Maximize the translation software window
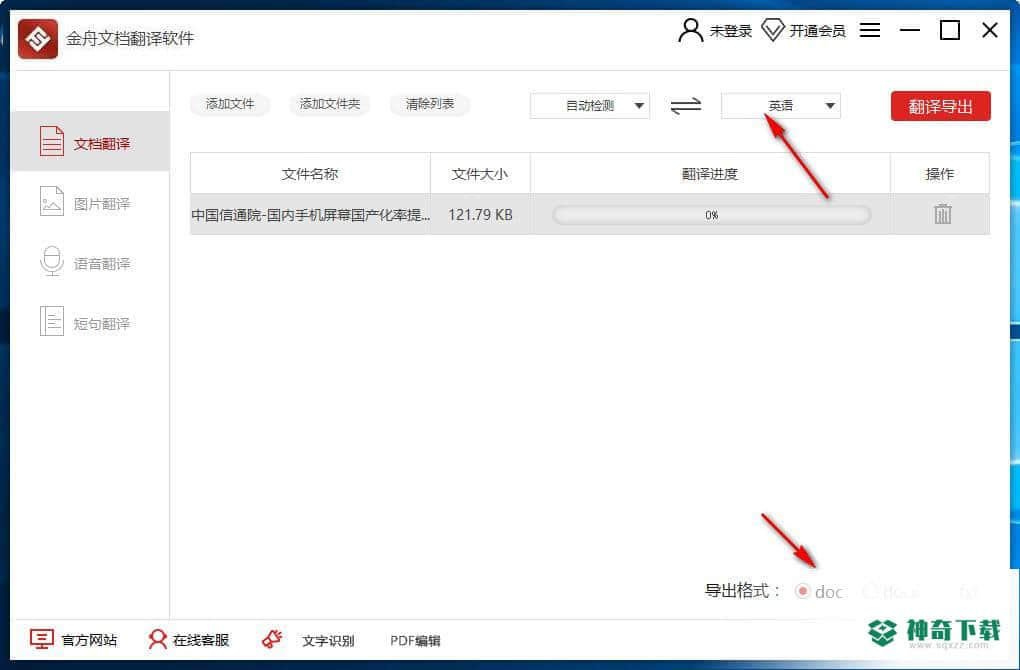Viewport: 1020px width, 670px height. [x=950, y=30]
